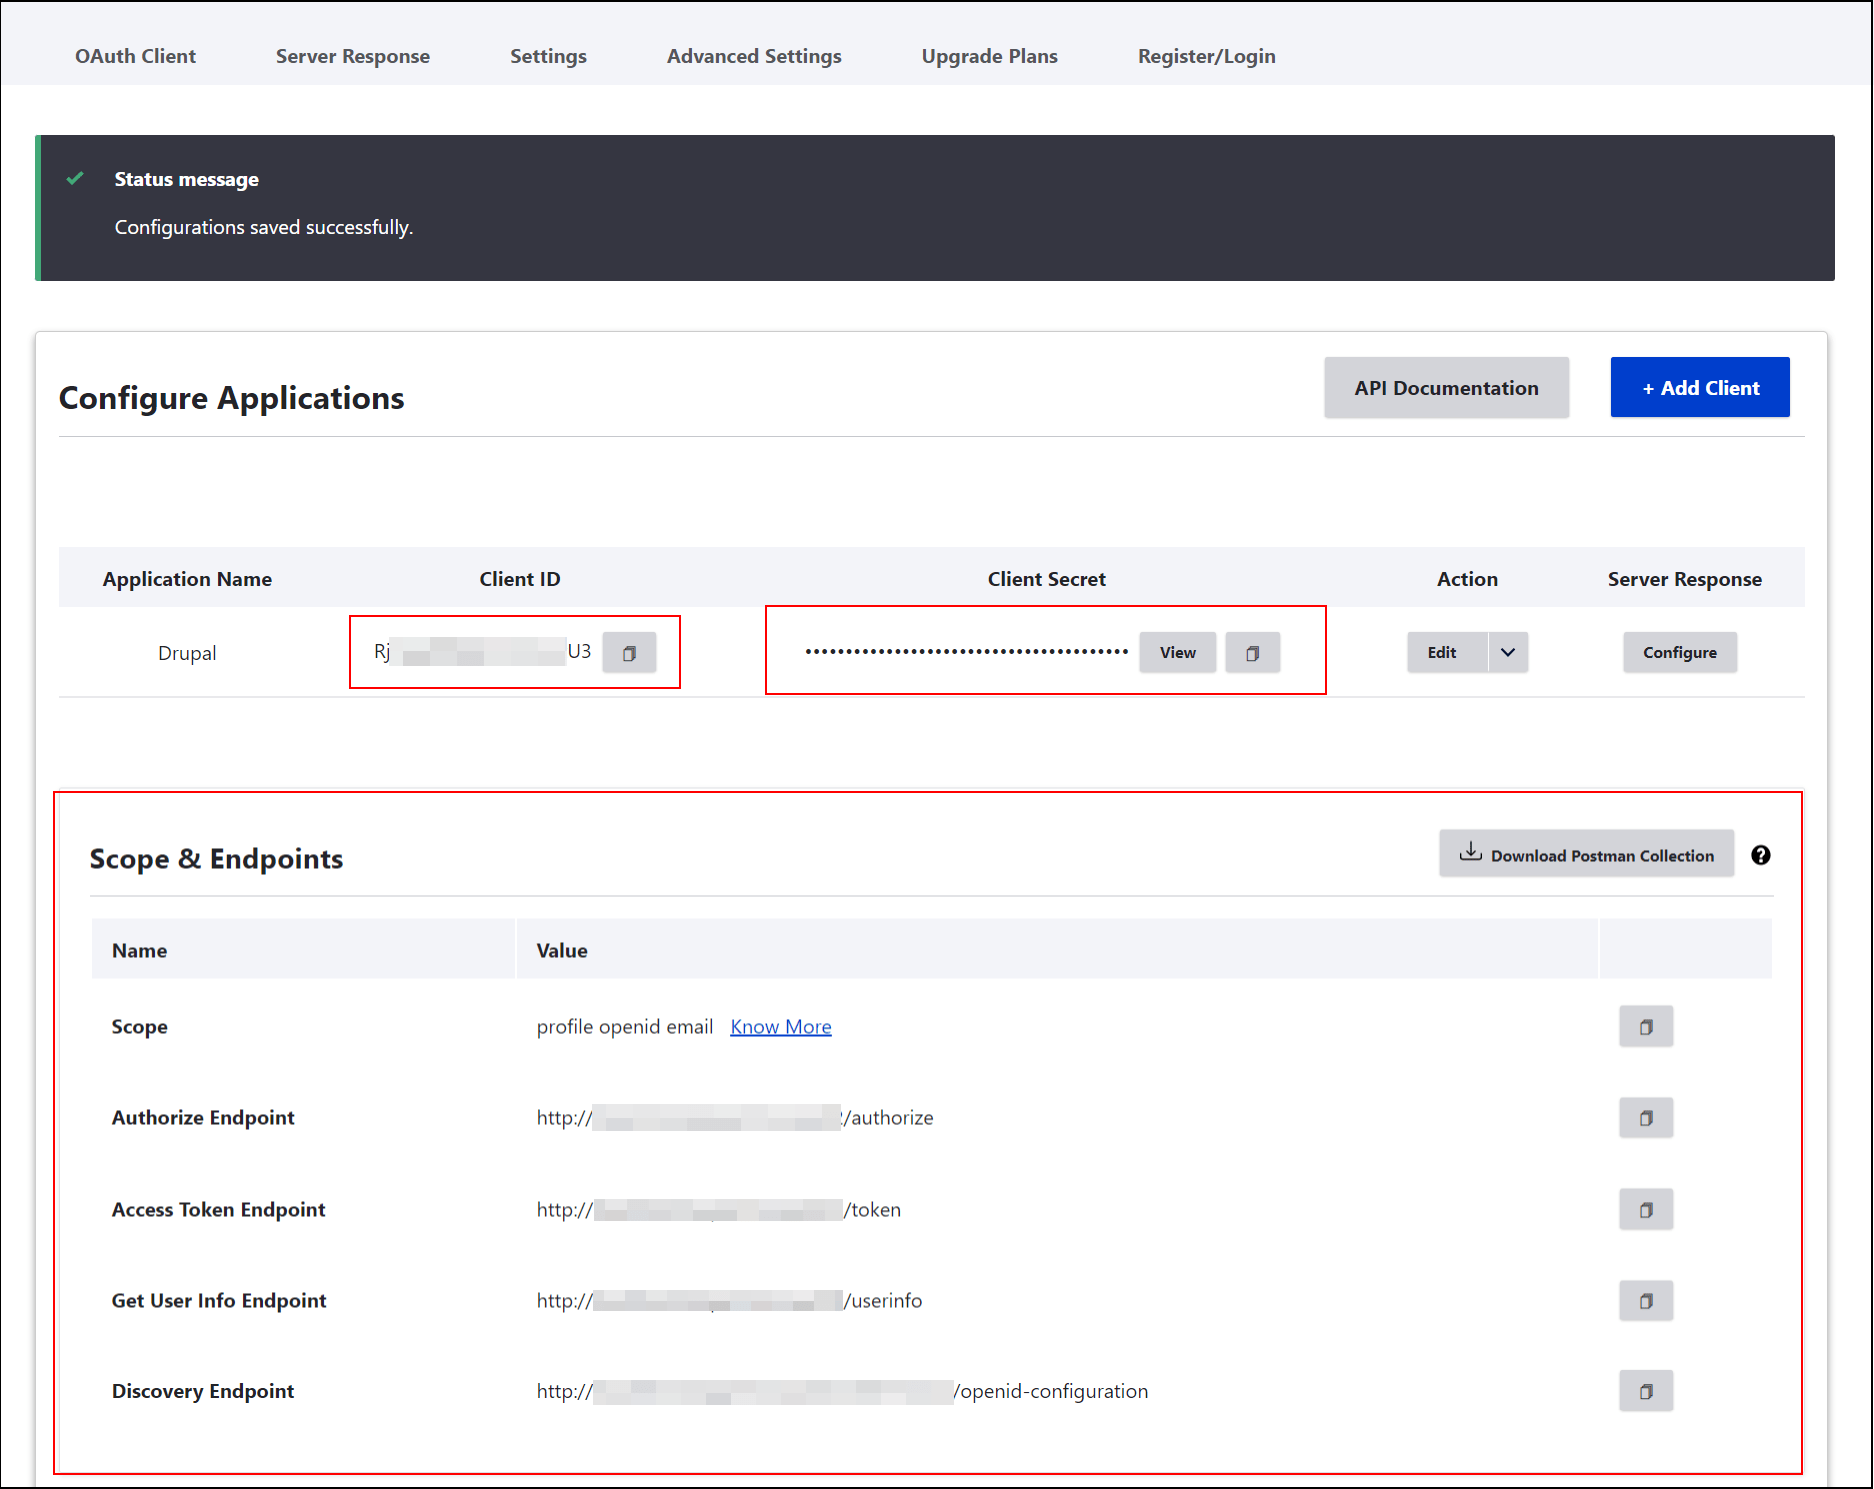
Task: Open the Register/Login tab
Action: 1206,56
